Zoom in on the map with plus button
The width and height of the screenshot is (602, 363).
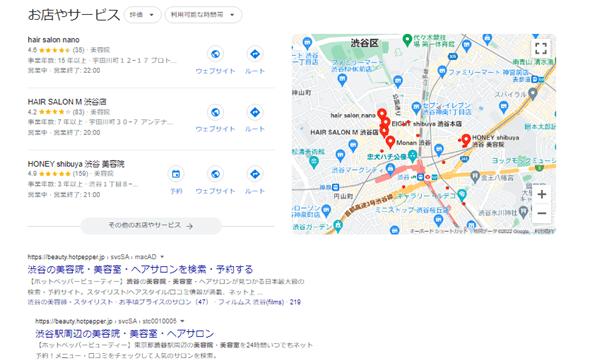click(x=542, y=194)
